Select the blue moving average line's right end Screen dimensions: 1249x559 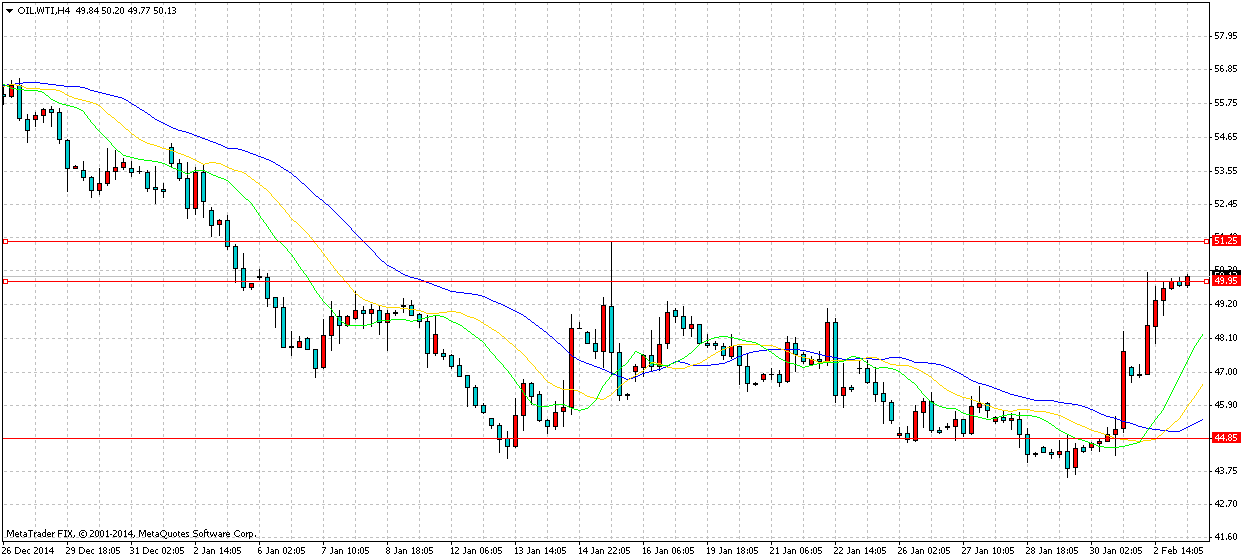tap(1200, 420)
